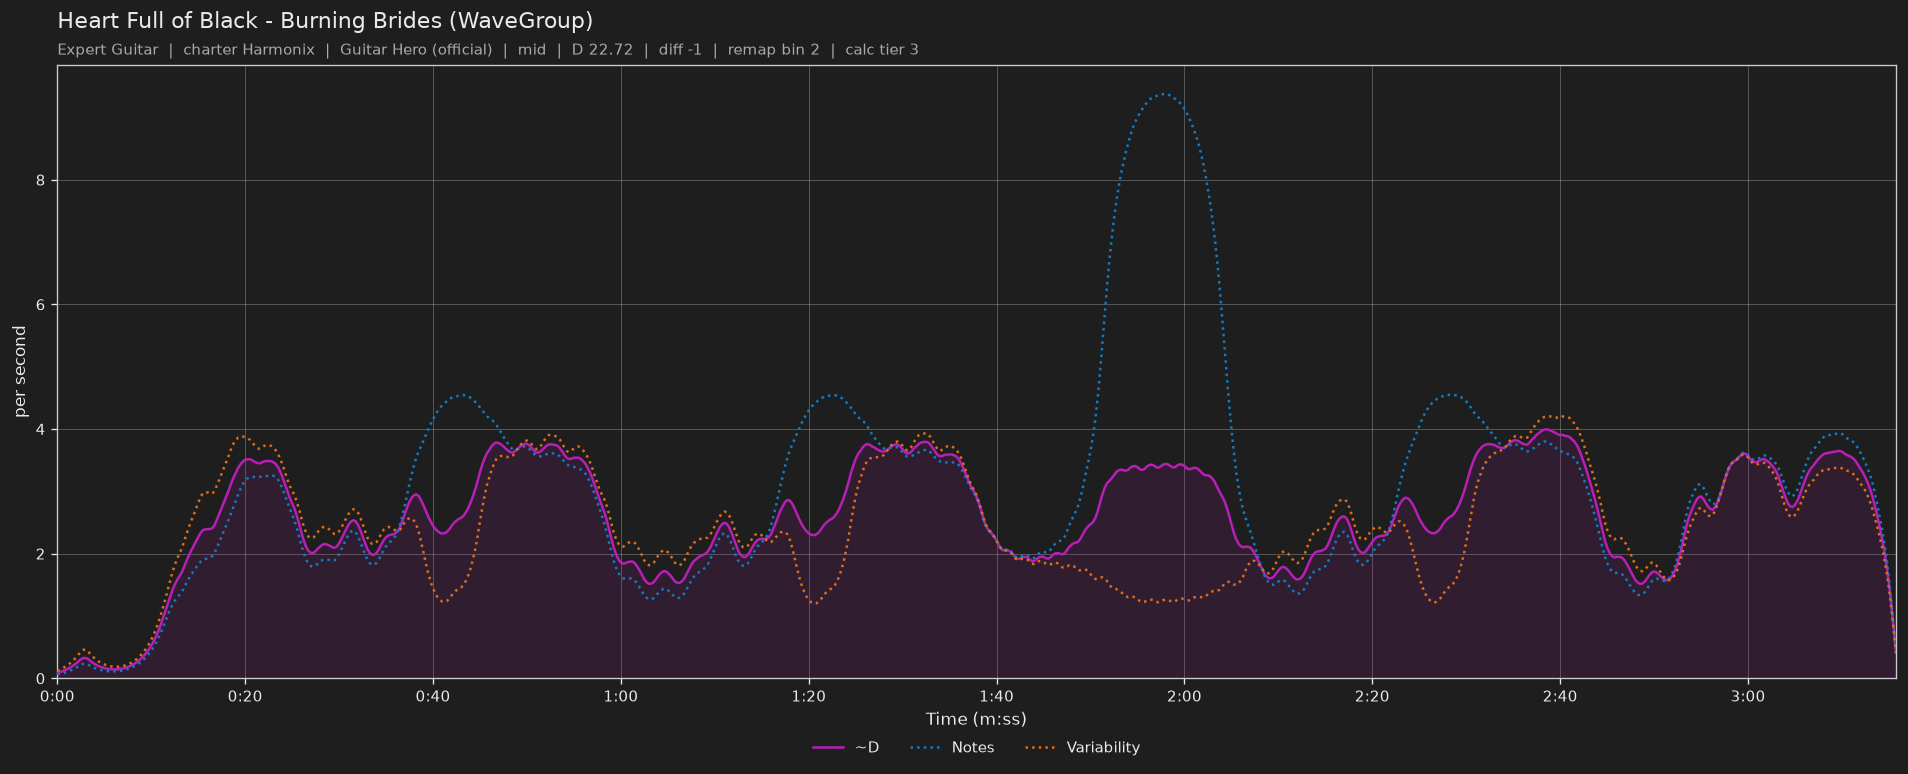Viewport: 1908px width, 774px height.
Task: Click the per second axis label
Action: point(20,371)
